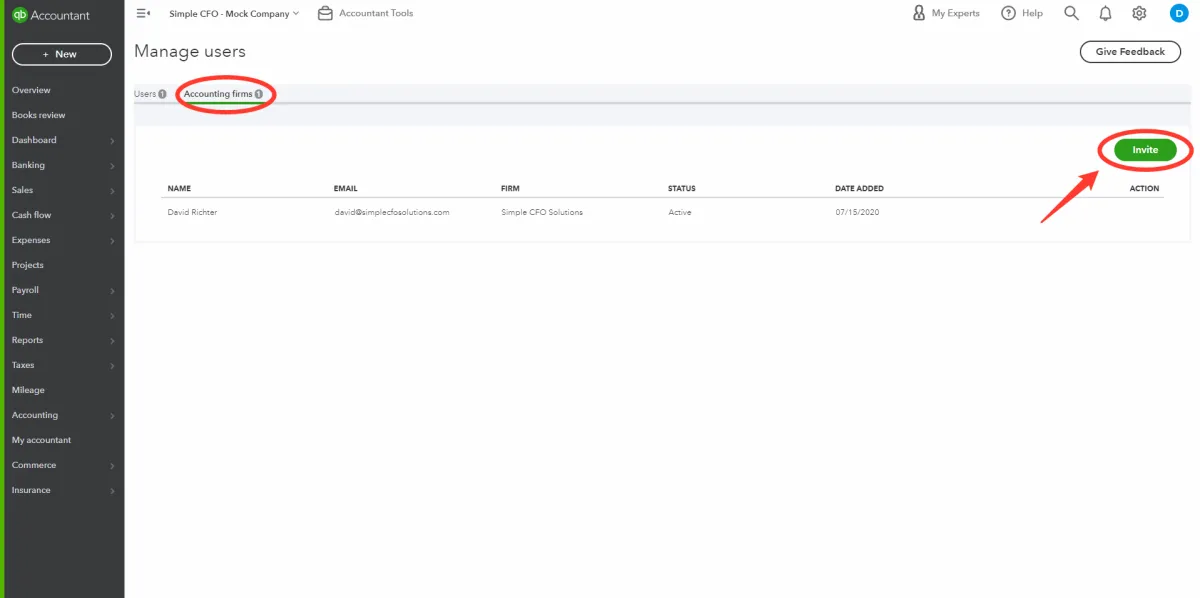
Task: Select the Accounting firms tab
Action: click(223, 94)
